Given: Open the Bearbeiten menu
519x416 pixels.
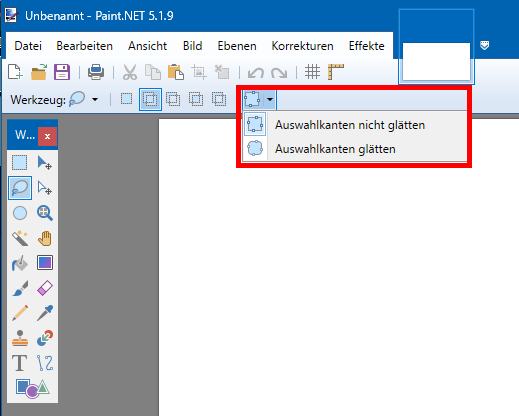Looking at the screenshot, I should [x=84, y=46].
